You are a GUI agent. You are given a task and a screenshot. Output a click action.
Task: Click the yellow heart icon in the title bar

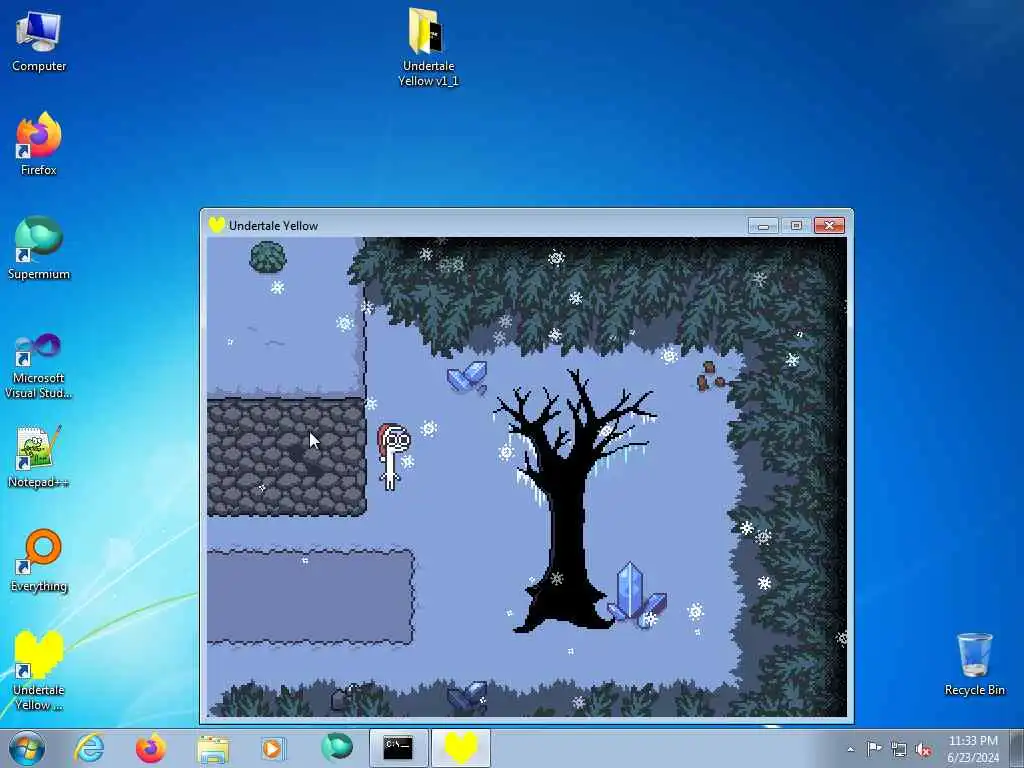pyautogui.click(x=217, y=225)
